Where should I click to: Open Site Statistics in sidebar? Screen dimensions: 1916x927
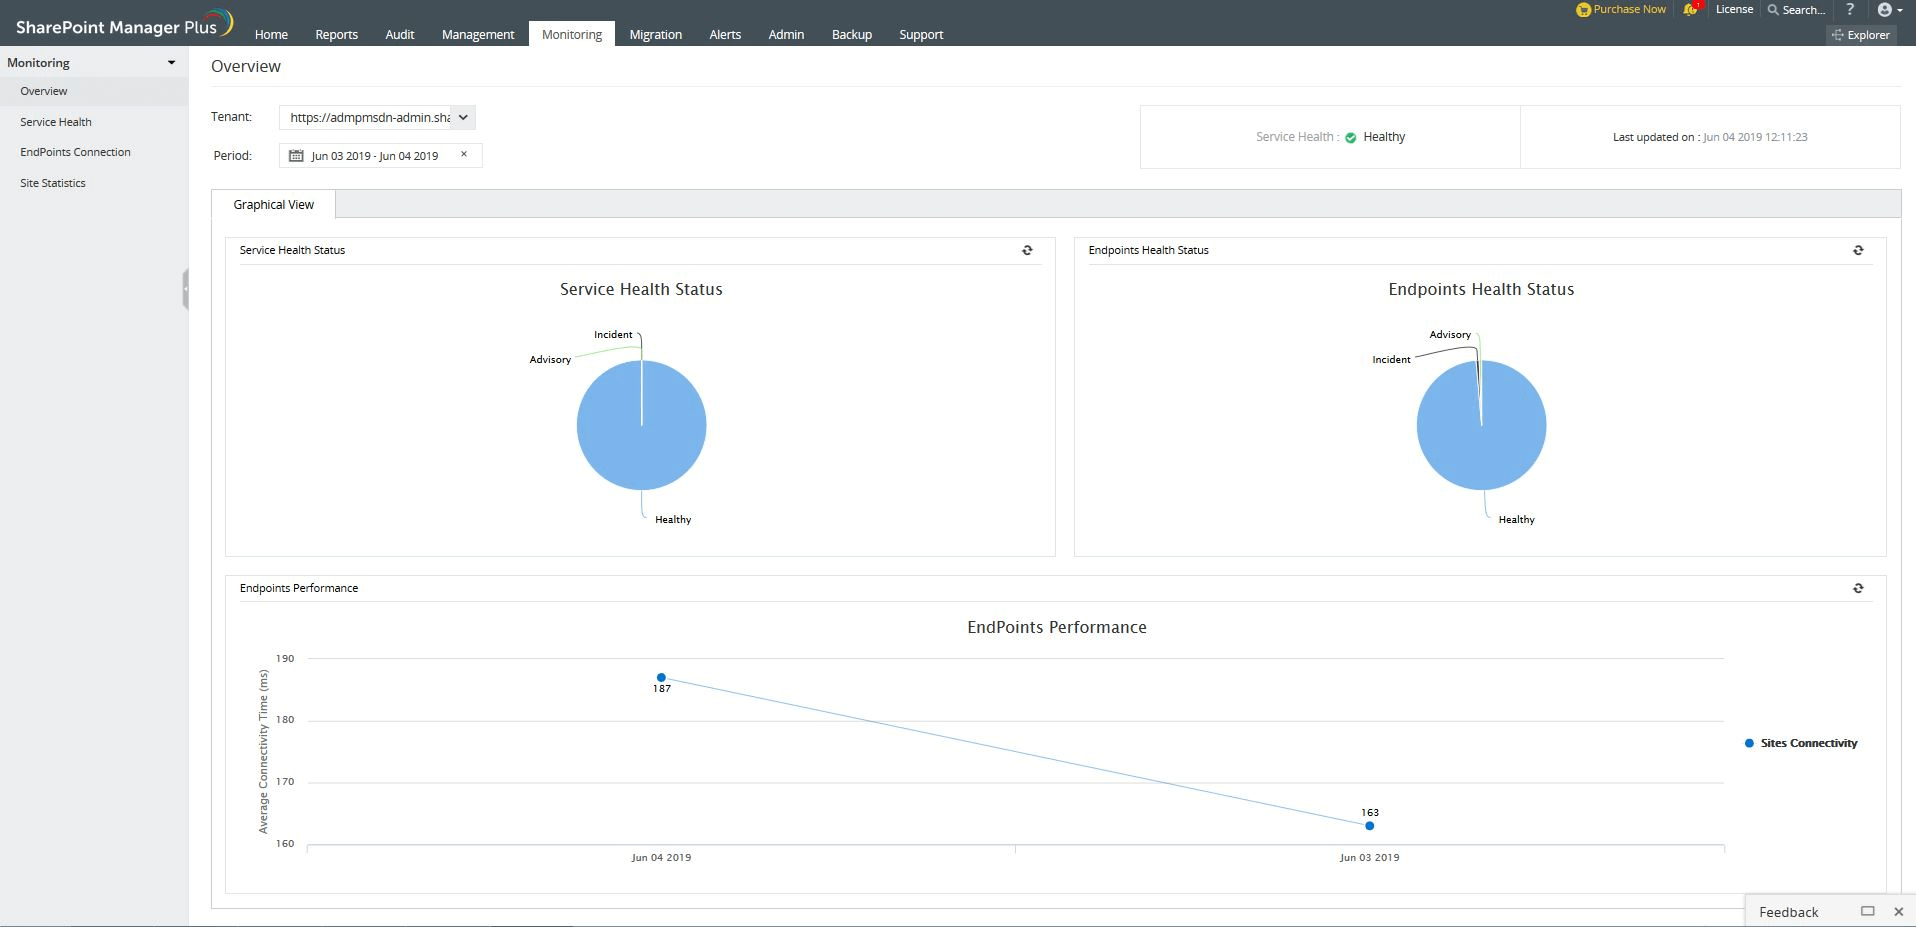pyautogui.click(x=53, y=183)
